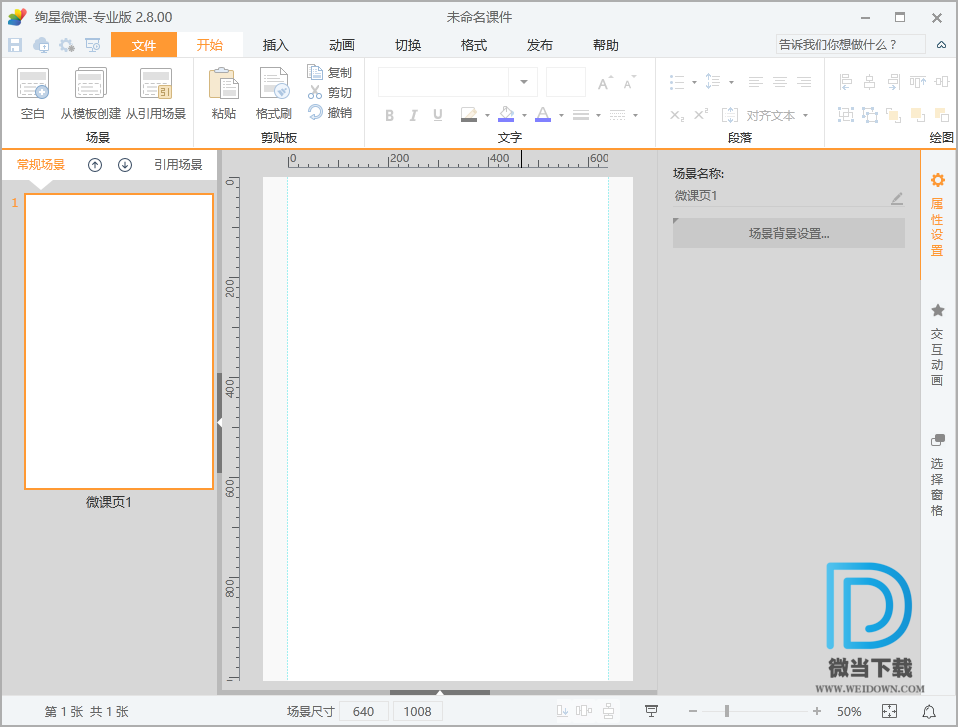Move scene down arrow button
Image resolution: width=958 pixels, height=727 pixels.
pos(125,165)
